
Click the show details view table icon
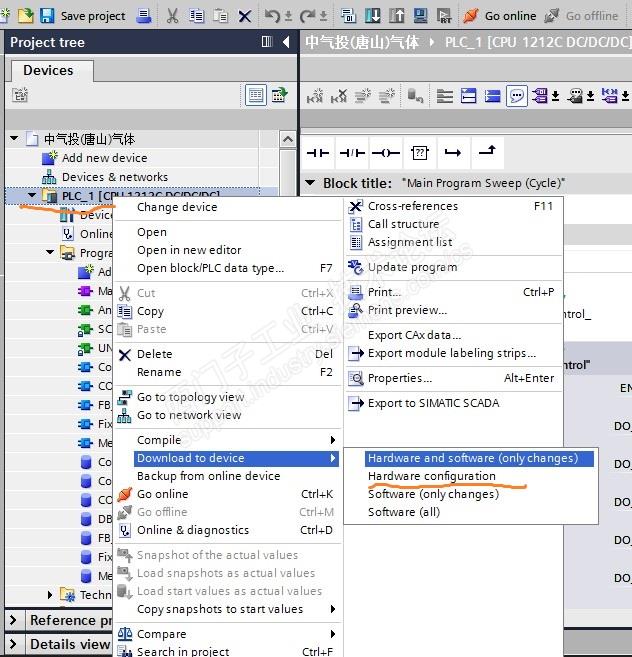280,95
